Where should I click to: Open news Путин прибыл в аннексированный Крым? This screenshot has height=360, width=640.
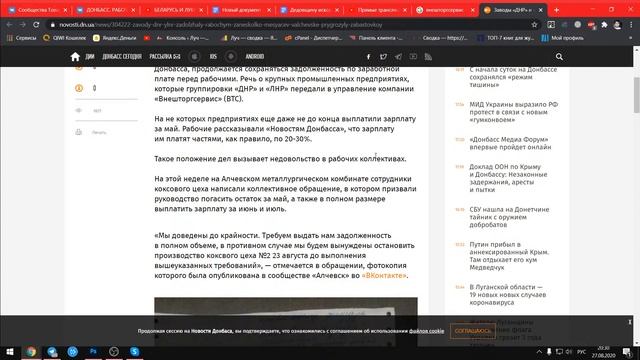pyautogui.click(x=509, y=256)
